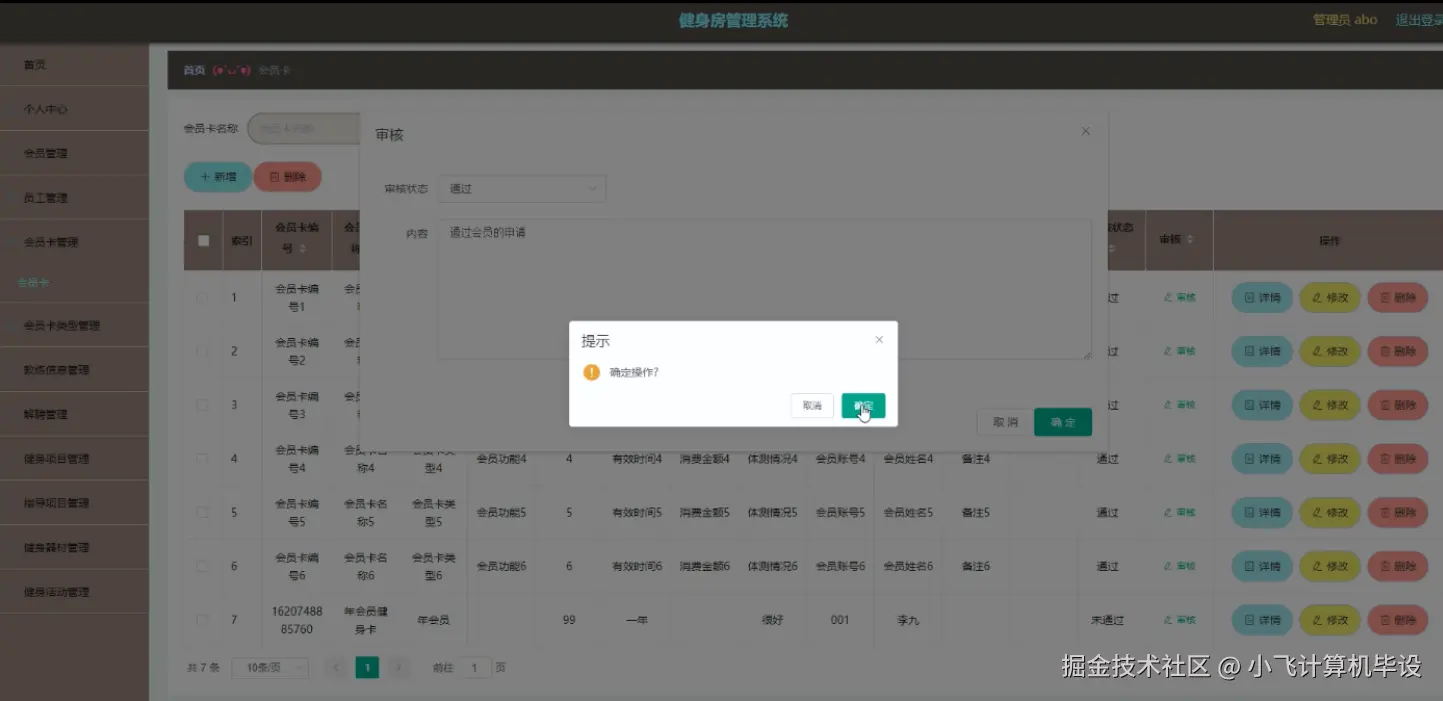
Task: Click the 会员卡名称 search field
Action: pos(304,128)
